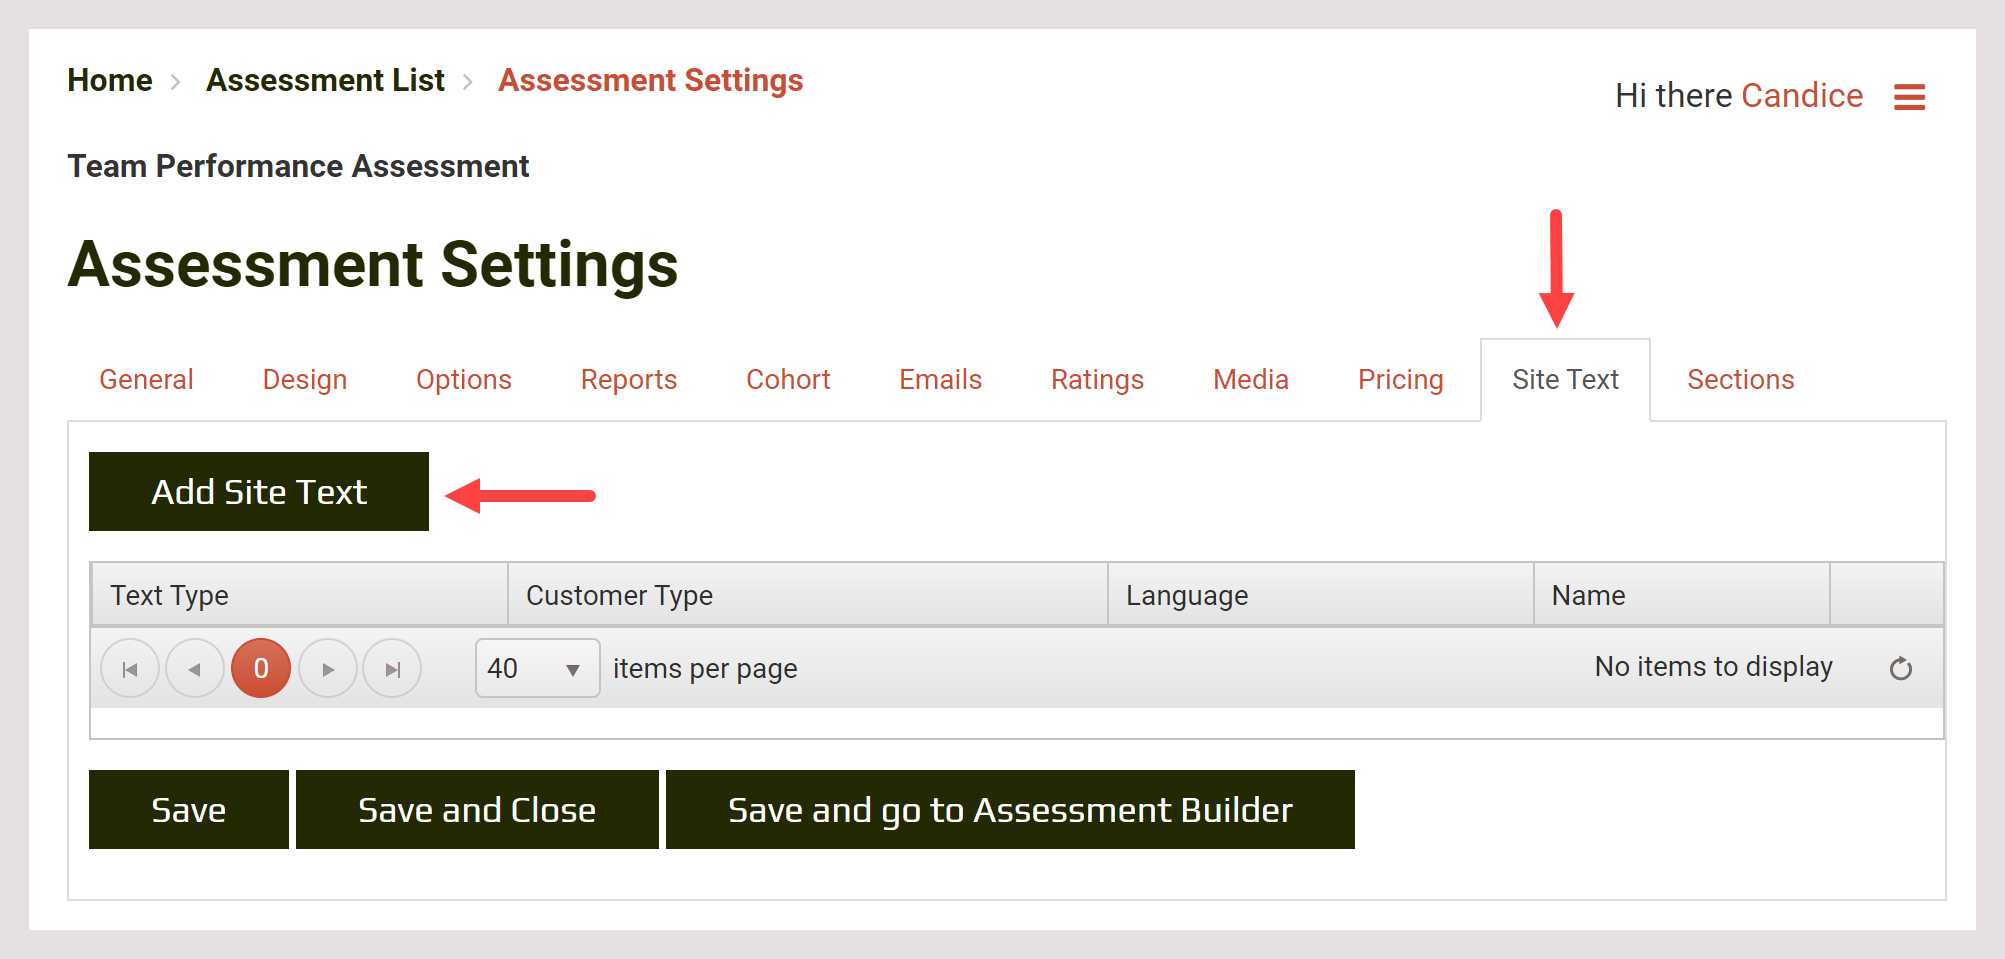Screen dimensions: 2005x959
Task: Jump to the first page in pagination
Action: coord(130,668)
